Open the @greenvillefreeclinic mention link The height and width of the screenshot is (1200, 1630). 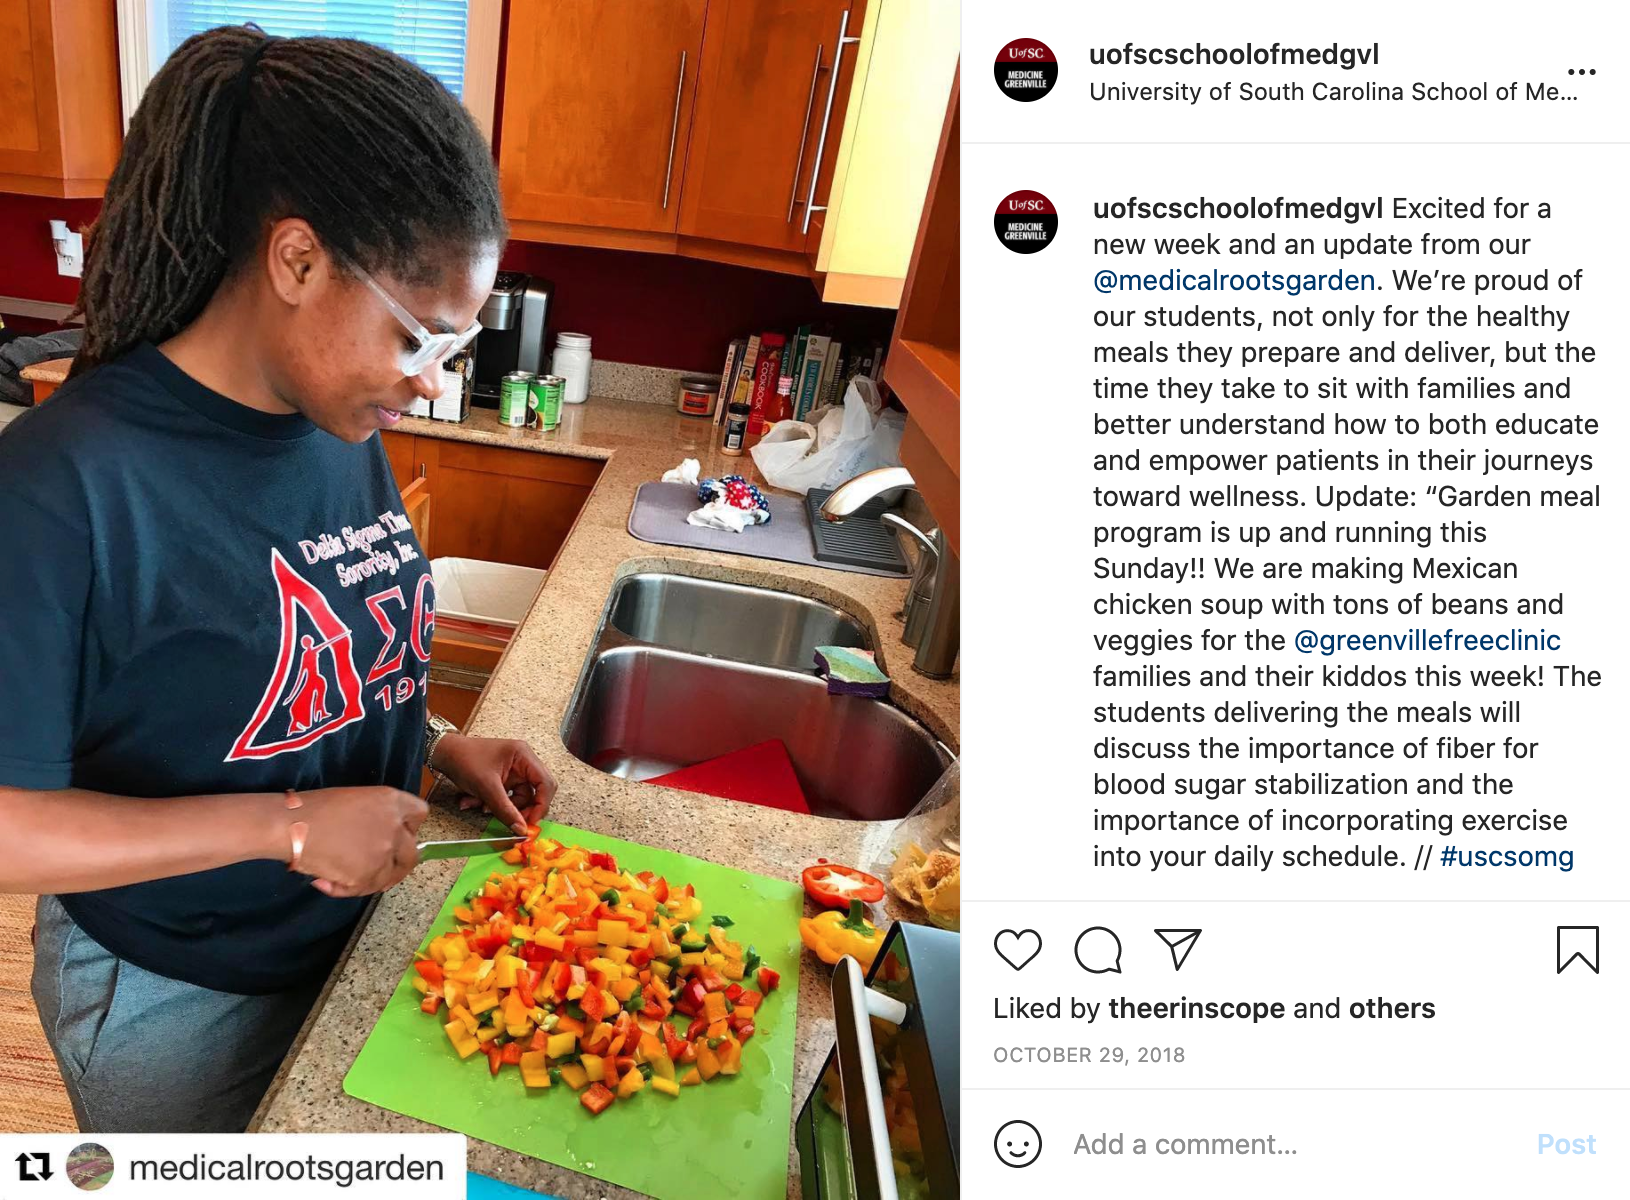click(x=1427, y=641)
